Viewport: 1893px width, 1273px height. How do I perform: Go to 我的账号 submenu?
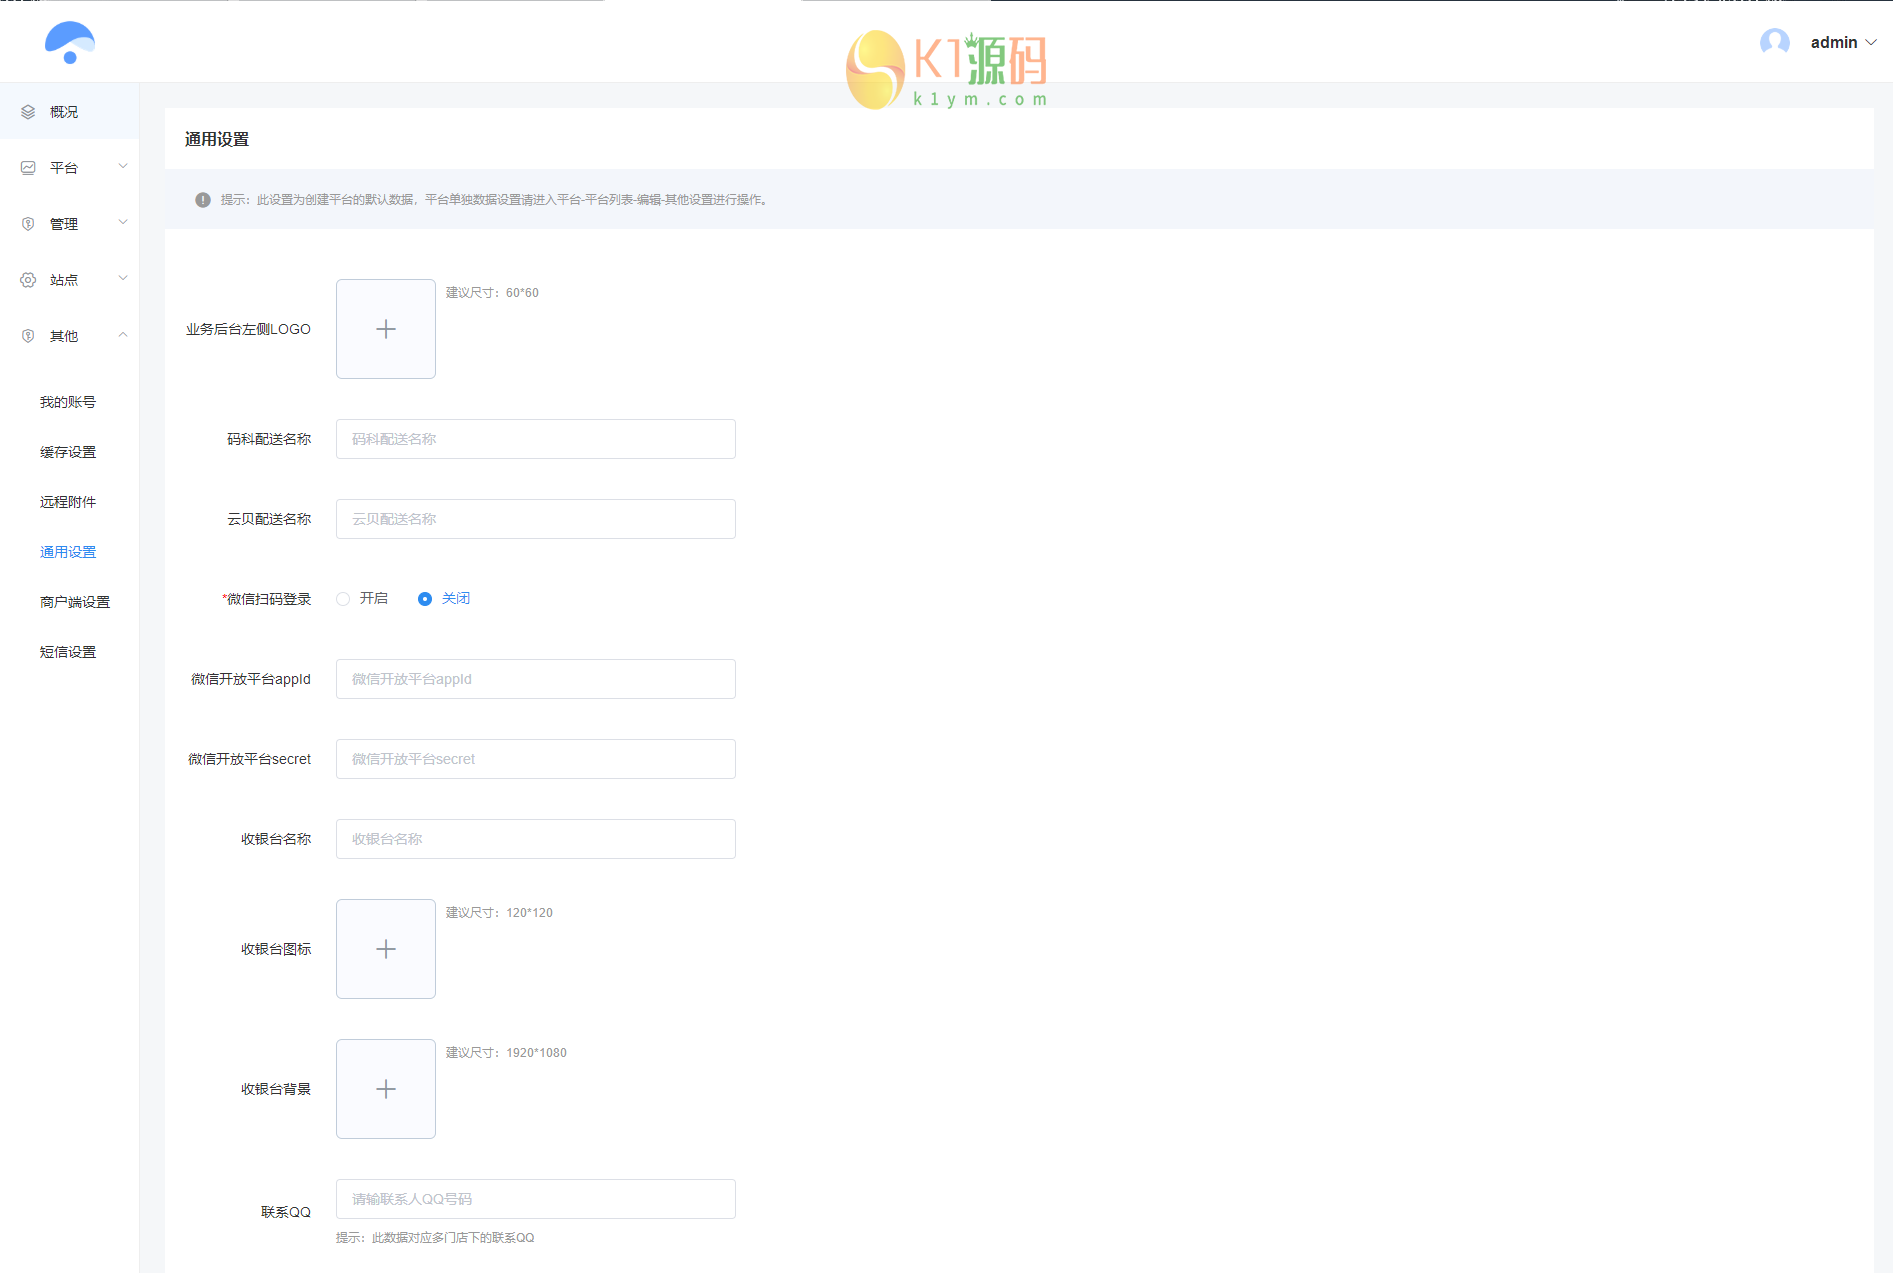(68, 402)
